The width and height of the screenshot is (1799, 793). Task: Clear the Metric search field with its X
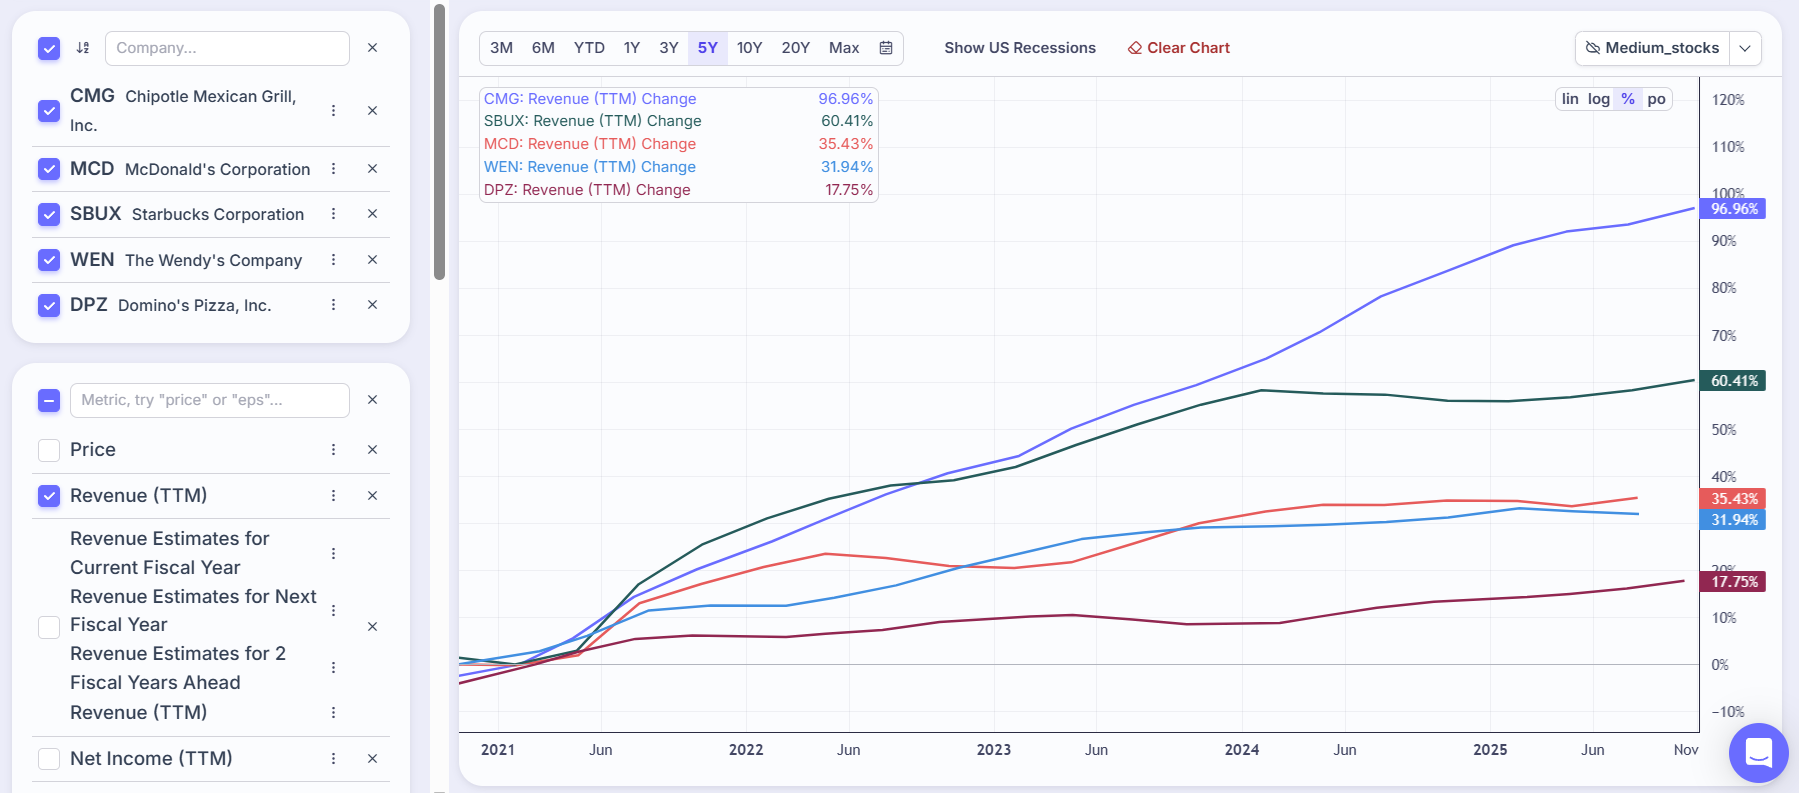372,400
